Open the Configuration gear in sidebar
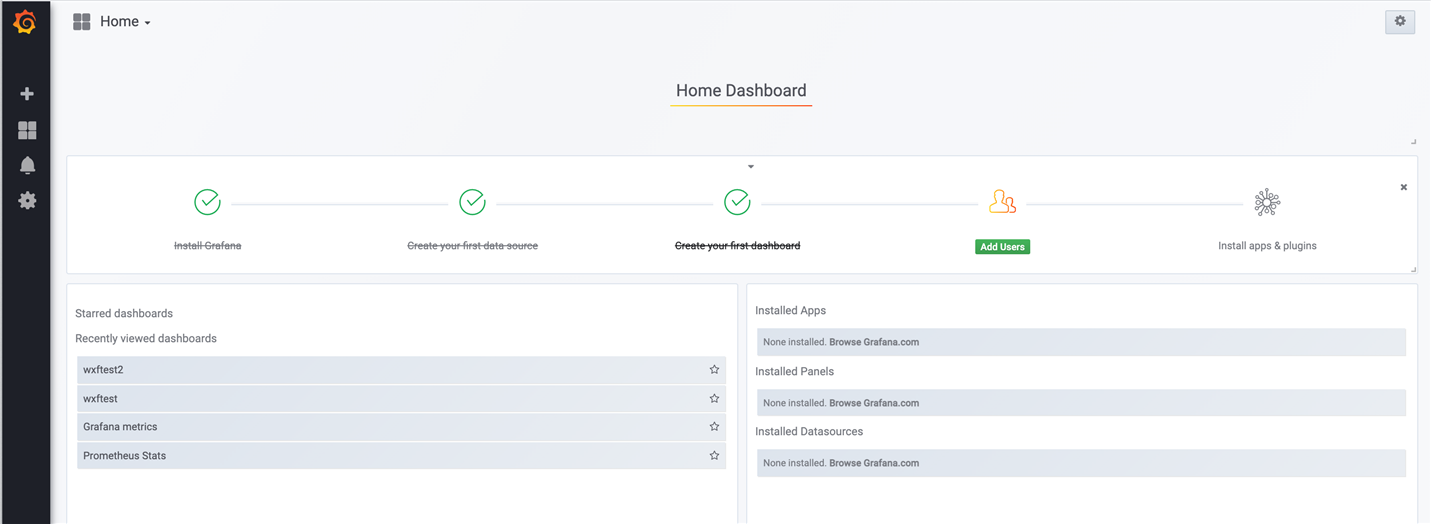Screen dimensions: 1431x524 pyautogui.click(x=27, y=200)
